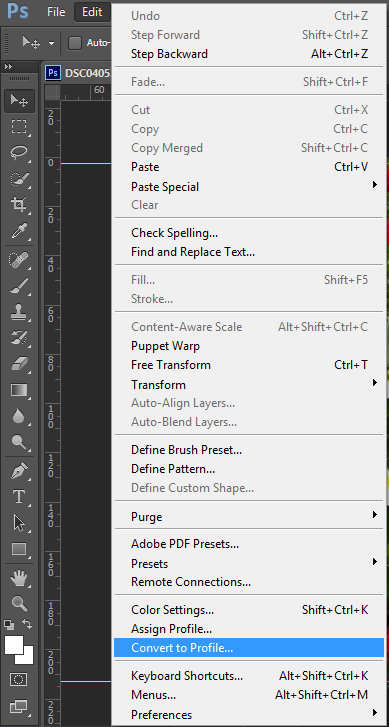Select the Hand tool
The height and width of the screenshot is (727, 389).
point(19,578)
